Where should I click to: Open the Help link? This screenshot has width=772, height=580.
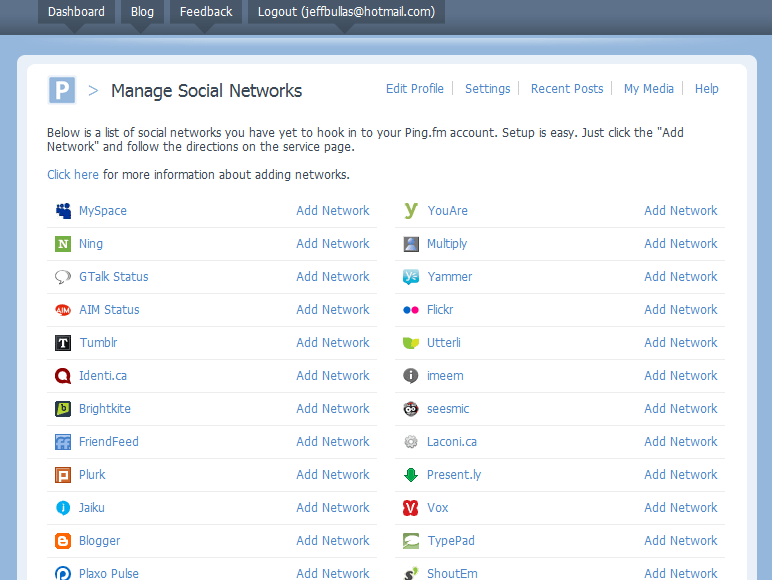707,89
